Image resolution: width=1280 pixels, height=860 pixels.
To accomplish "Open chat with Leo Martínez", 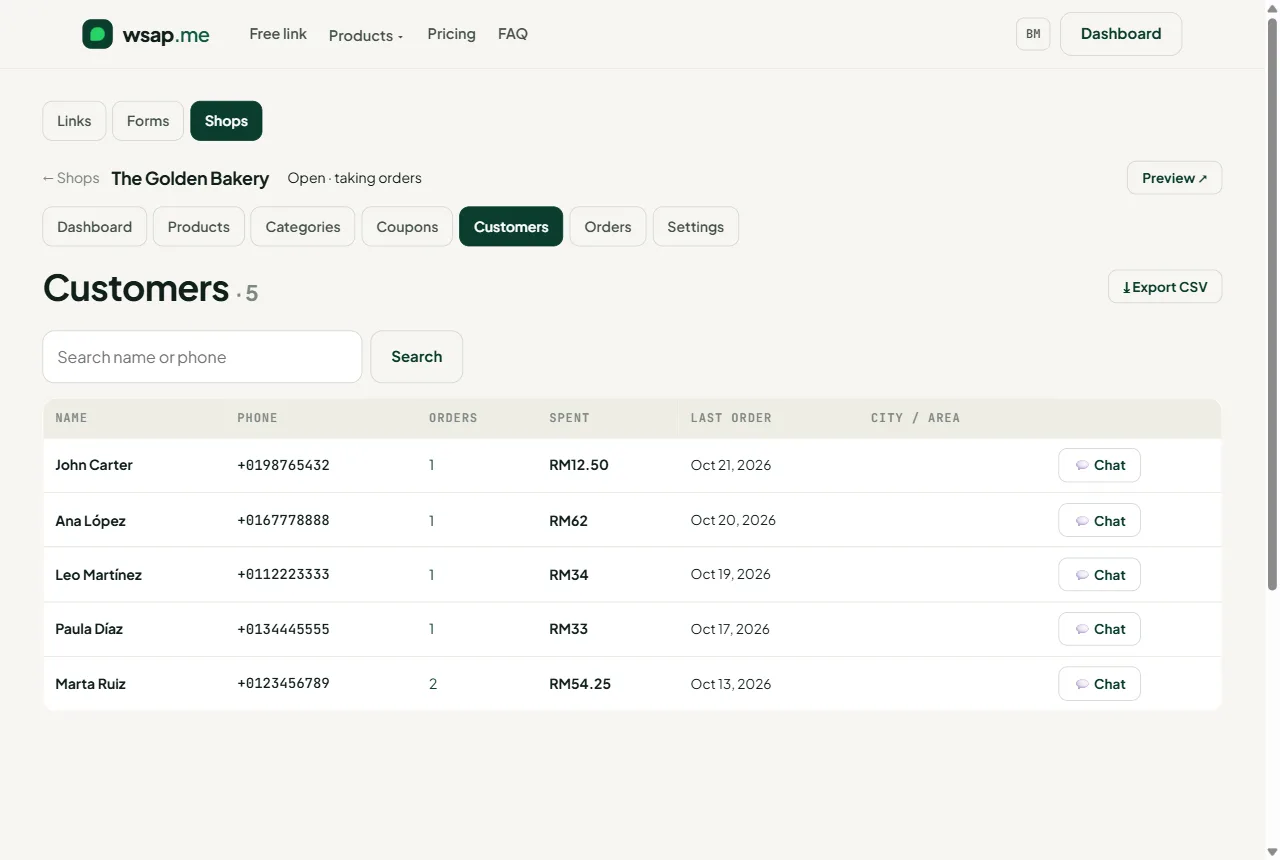I will 1099,575.
